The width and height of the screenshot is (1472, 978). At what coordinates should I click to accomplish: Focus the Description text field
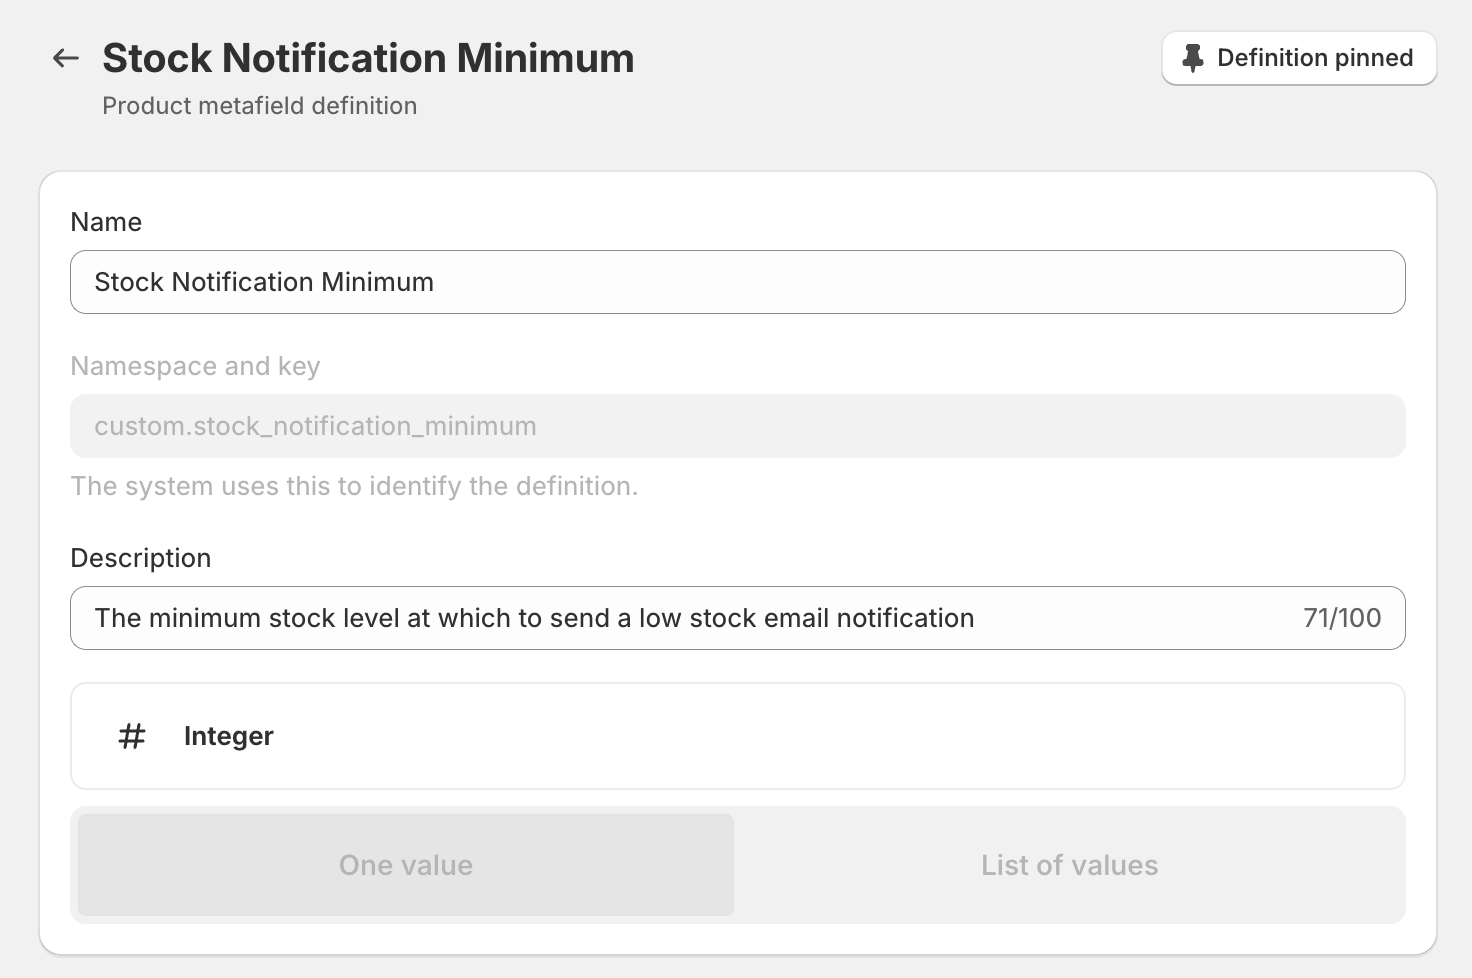pyautogui.click(x=738, y=618)
